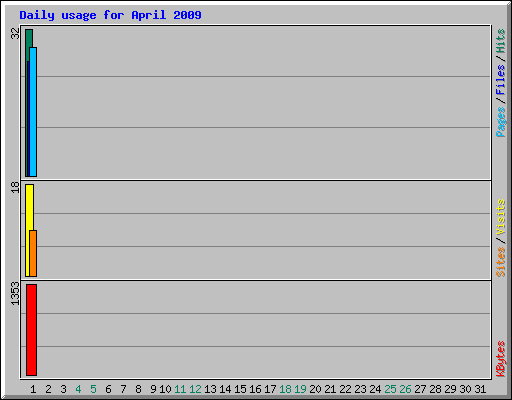Viewport: 512px width, 400px height.
Task: Select the cyan Pages bar for day 1
Action: click(x=33, y=112)
